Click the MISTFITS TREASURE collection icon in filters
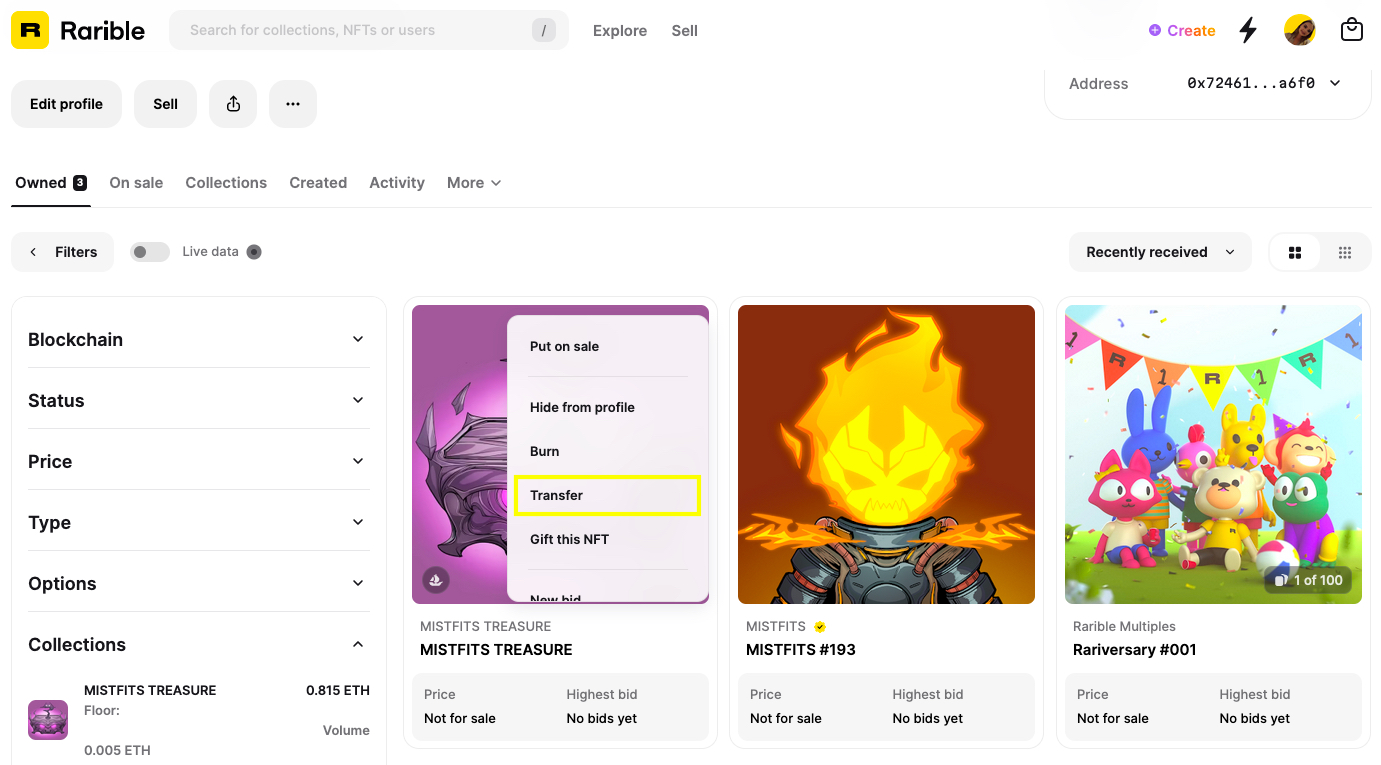The height and width of the screenshot is (765, 1381). [48, 720]
